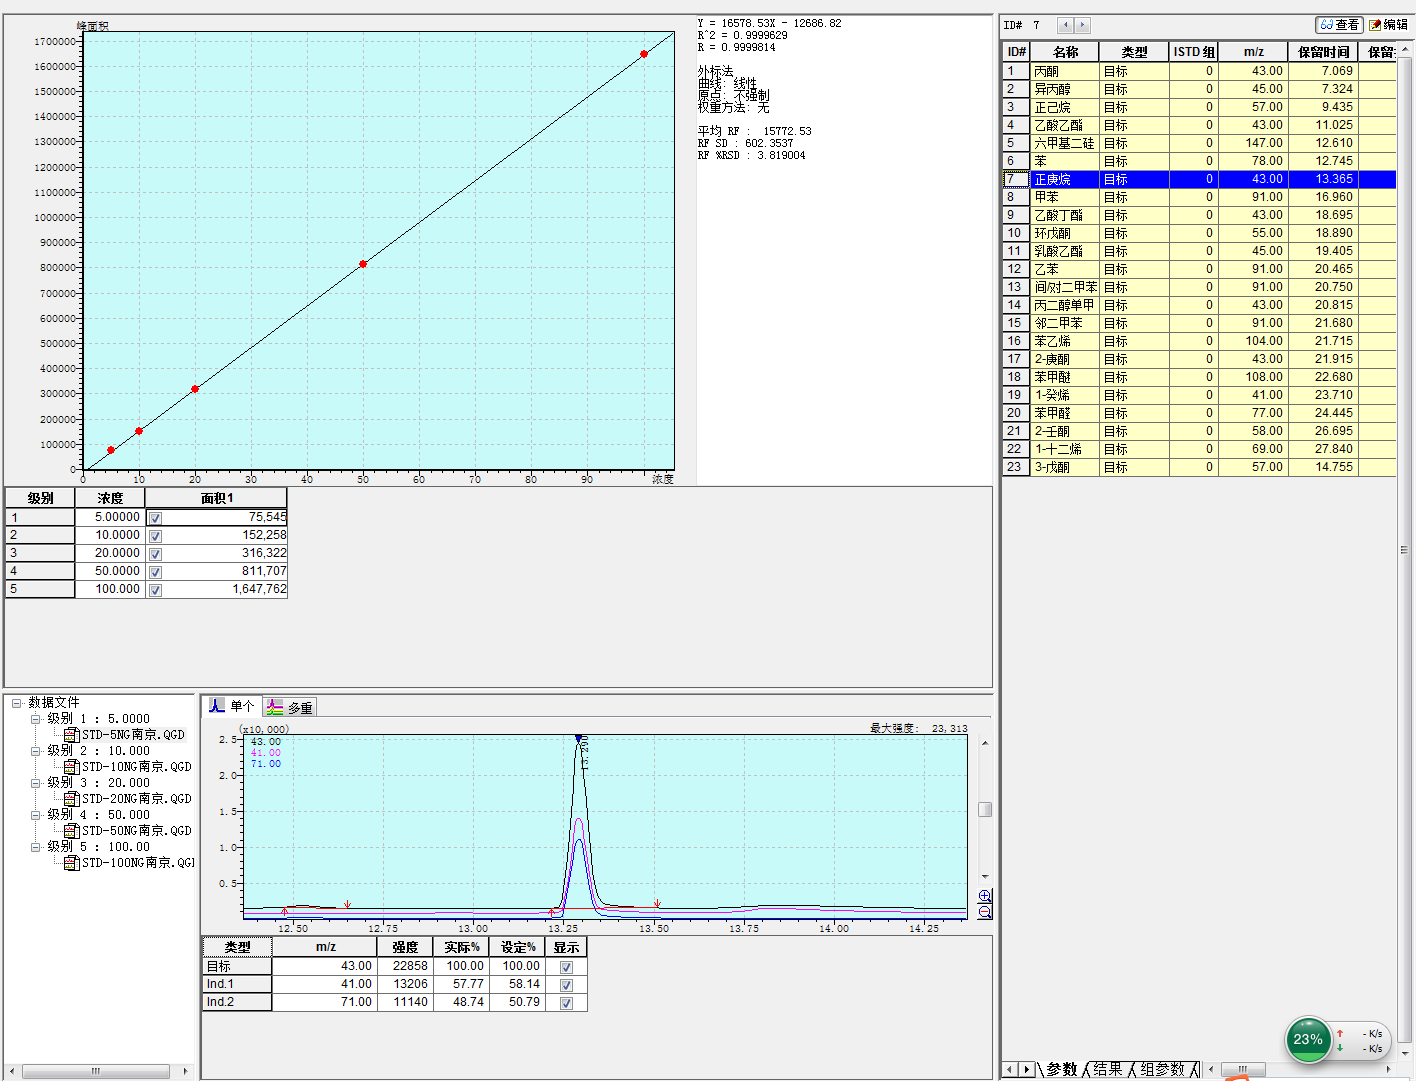Viewport: 1416px width, 1081px height.
Task: Click the m/z column header in compound table
Action: [1253, 52]
